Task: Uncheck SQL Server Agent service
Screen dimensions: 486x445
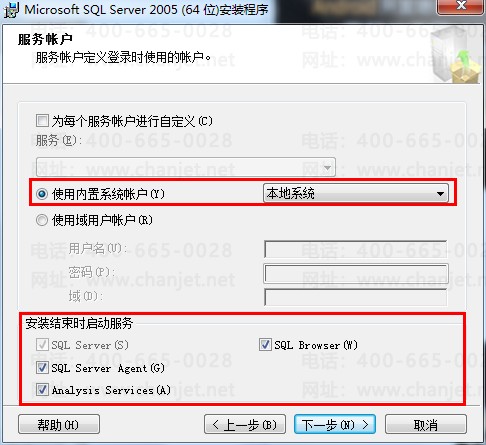Action: (x=42, y=368)
